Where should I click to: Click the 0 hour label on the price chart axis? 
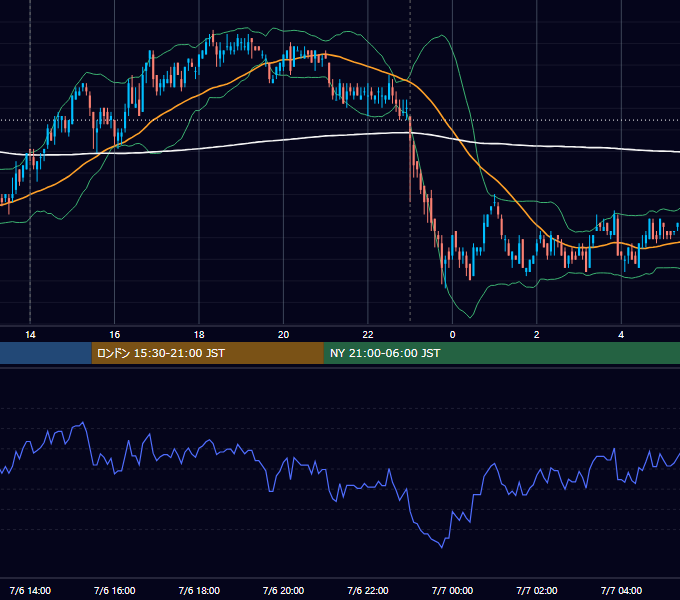(452, 335)
